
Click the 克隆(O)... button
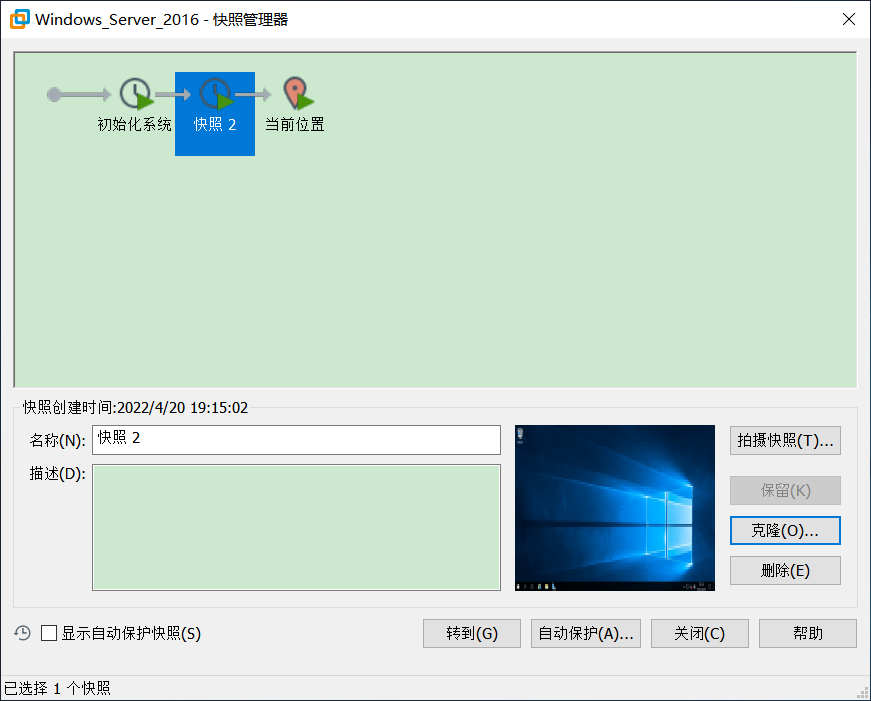785,530
